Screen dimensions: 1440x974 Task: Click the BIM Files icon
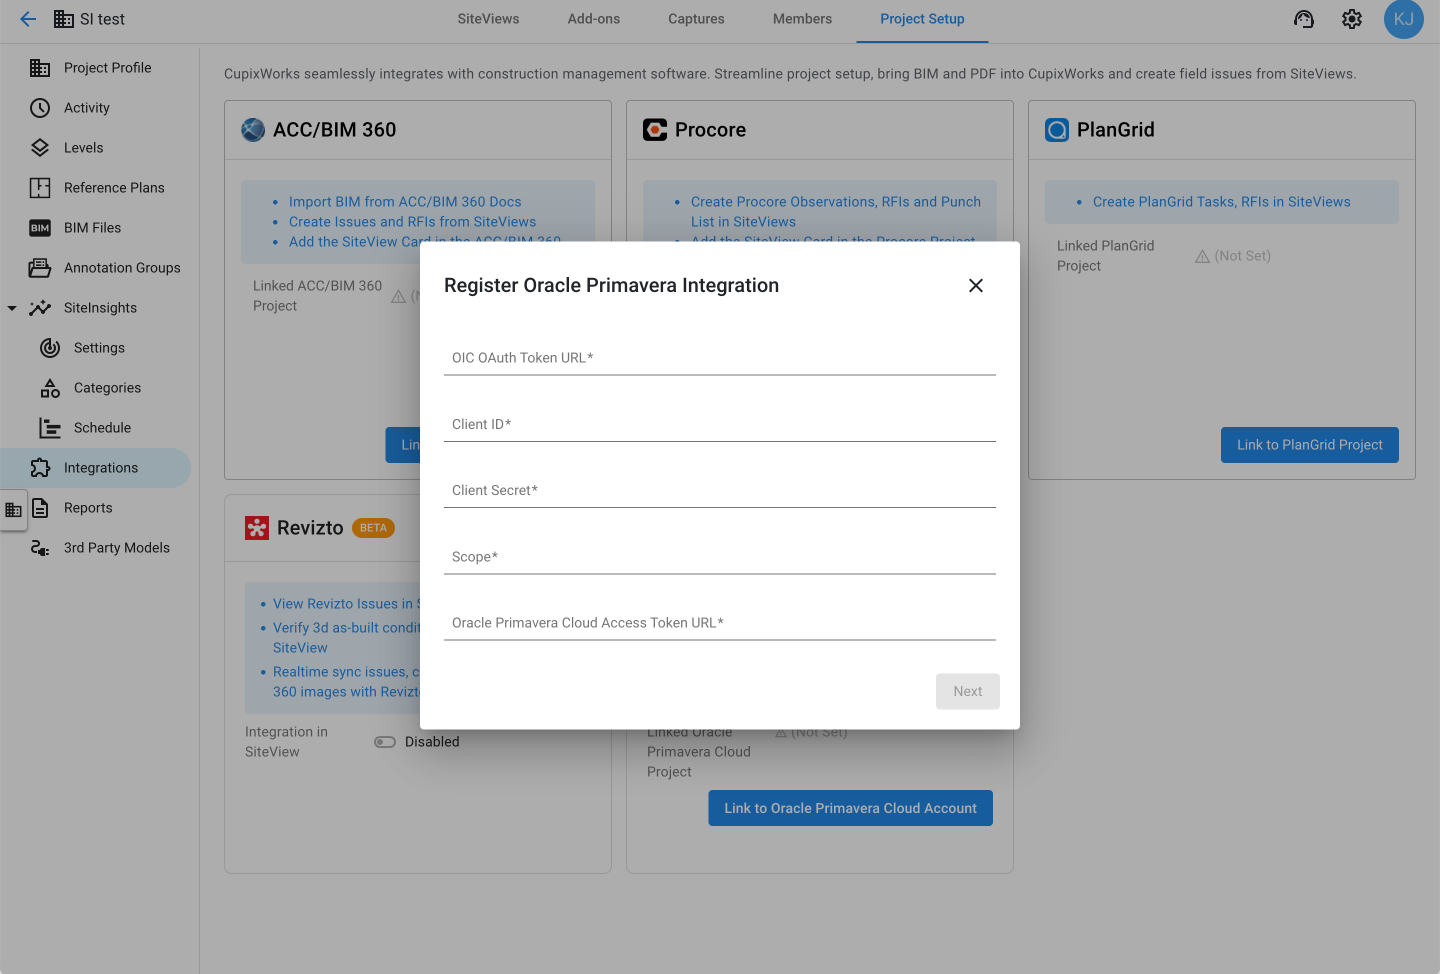[x=40, y=228]
